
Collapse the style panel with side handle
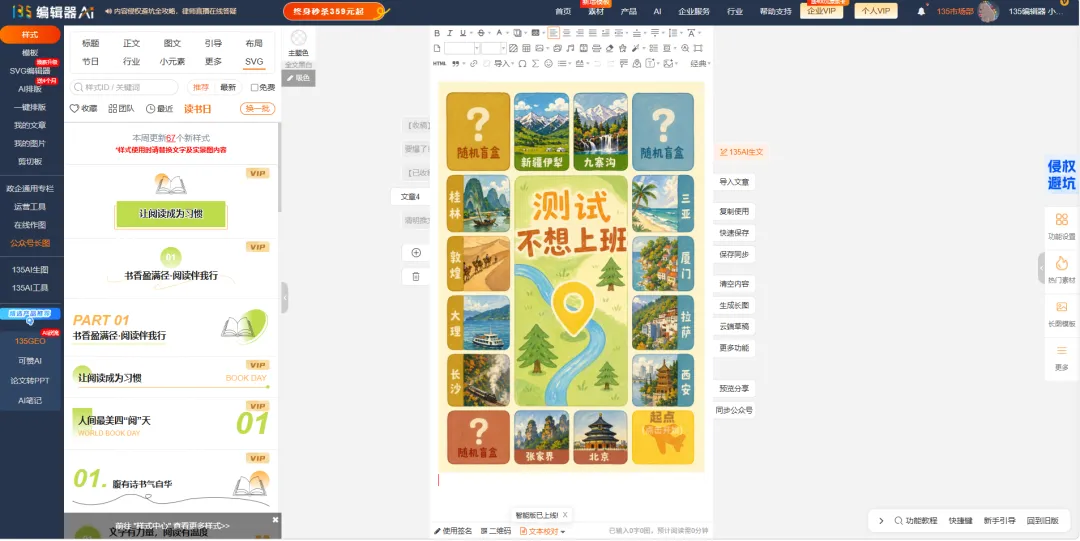(x=284, y=298)
